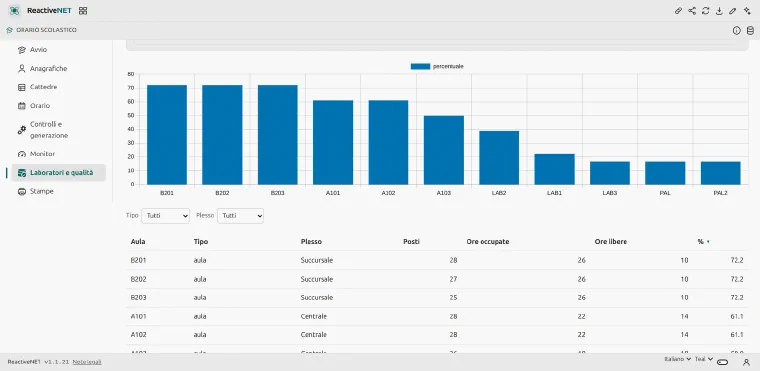760x371 pixels.
Task: Click the user account icon in footer
Action: 746,362
